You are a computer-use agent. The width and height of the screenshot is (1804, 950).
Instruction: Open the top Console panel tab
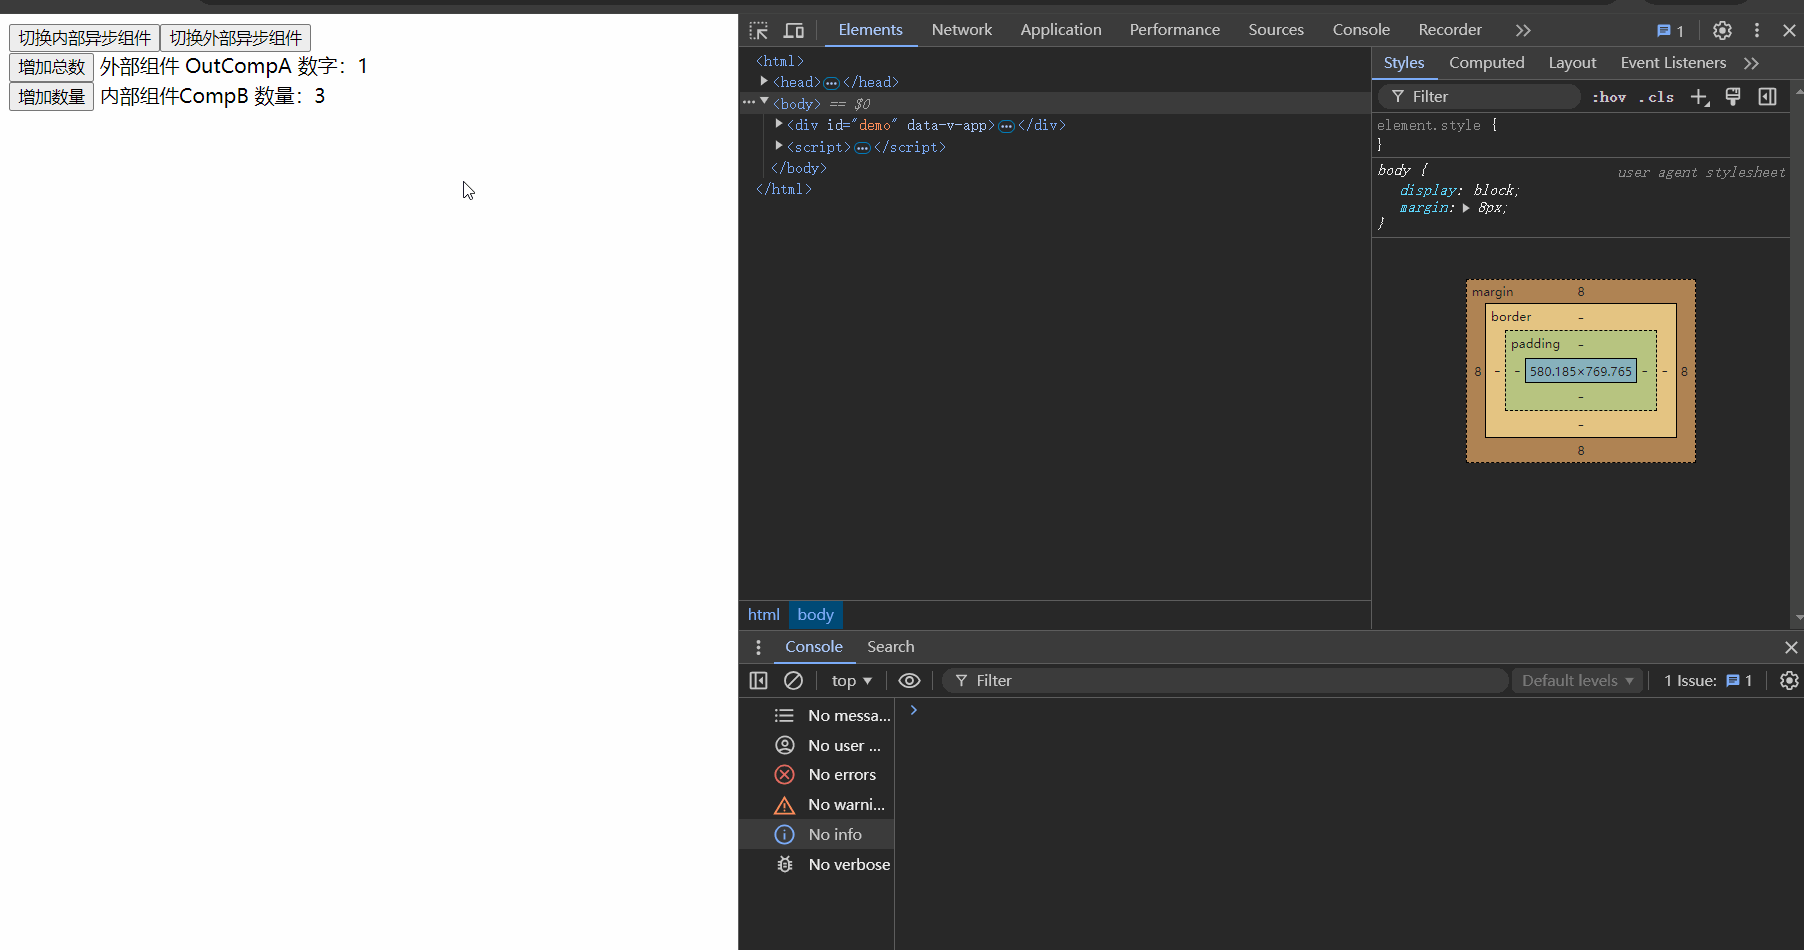coord(1361,30)
